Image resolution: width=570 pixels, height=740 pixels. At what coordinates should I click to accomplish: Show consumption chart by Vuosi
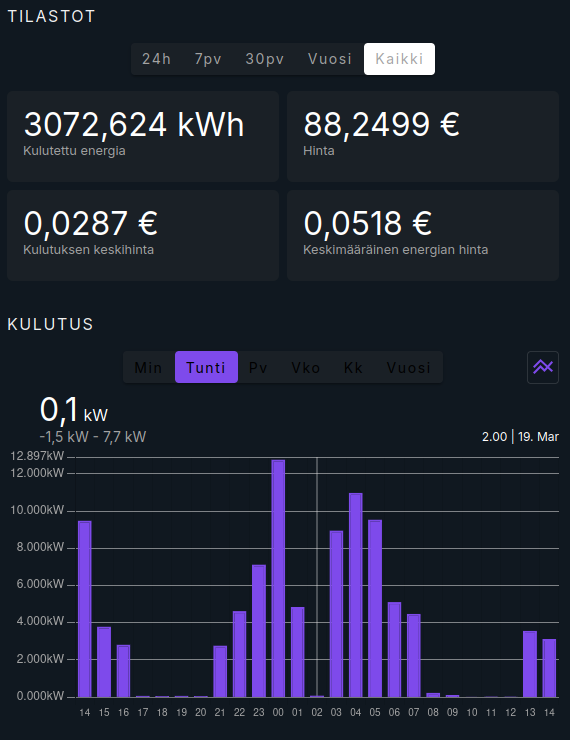[x=409, y=367]
